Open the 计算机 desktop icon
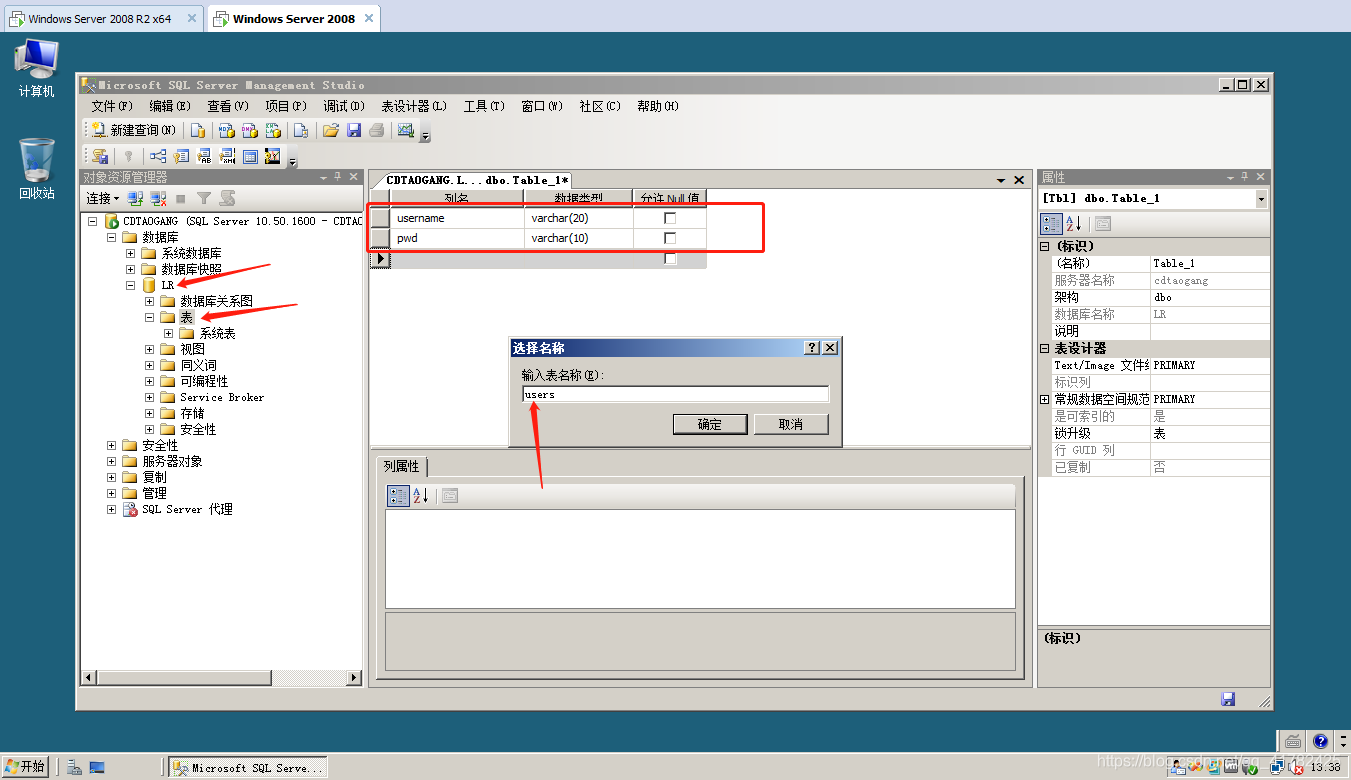Viewport: 1351px width, 780px height. tap(37, 68)
